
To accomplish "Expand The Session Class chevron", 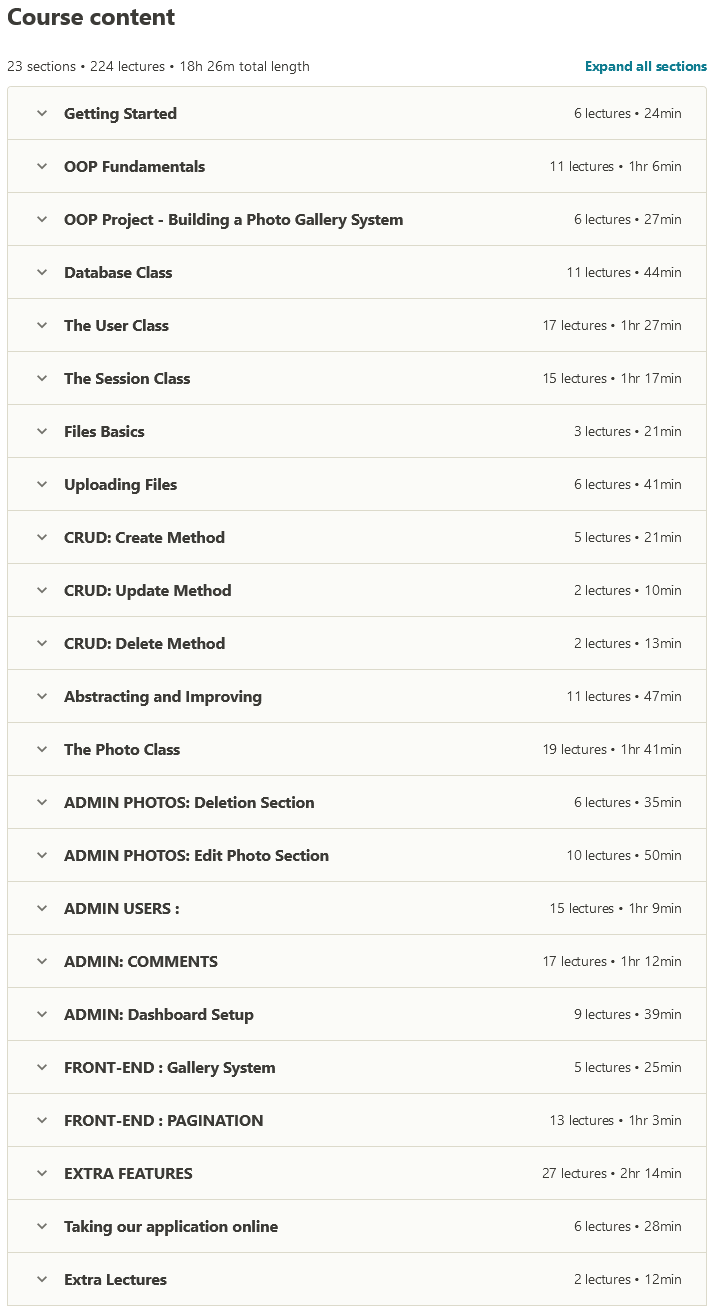I will coord(42,379).
